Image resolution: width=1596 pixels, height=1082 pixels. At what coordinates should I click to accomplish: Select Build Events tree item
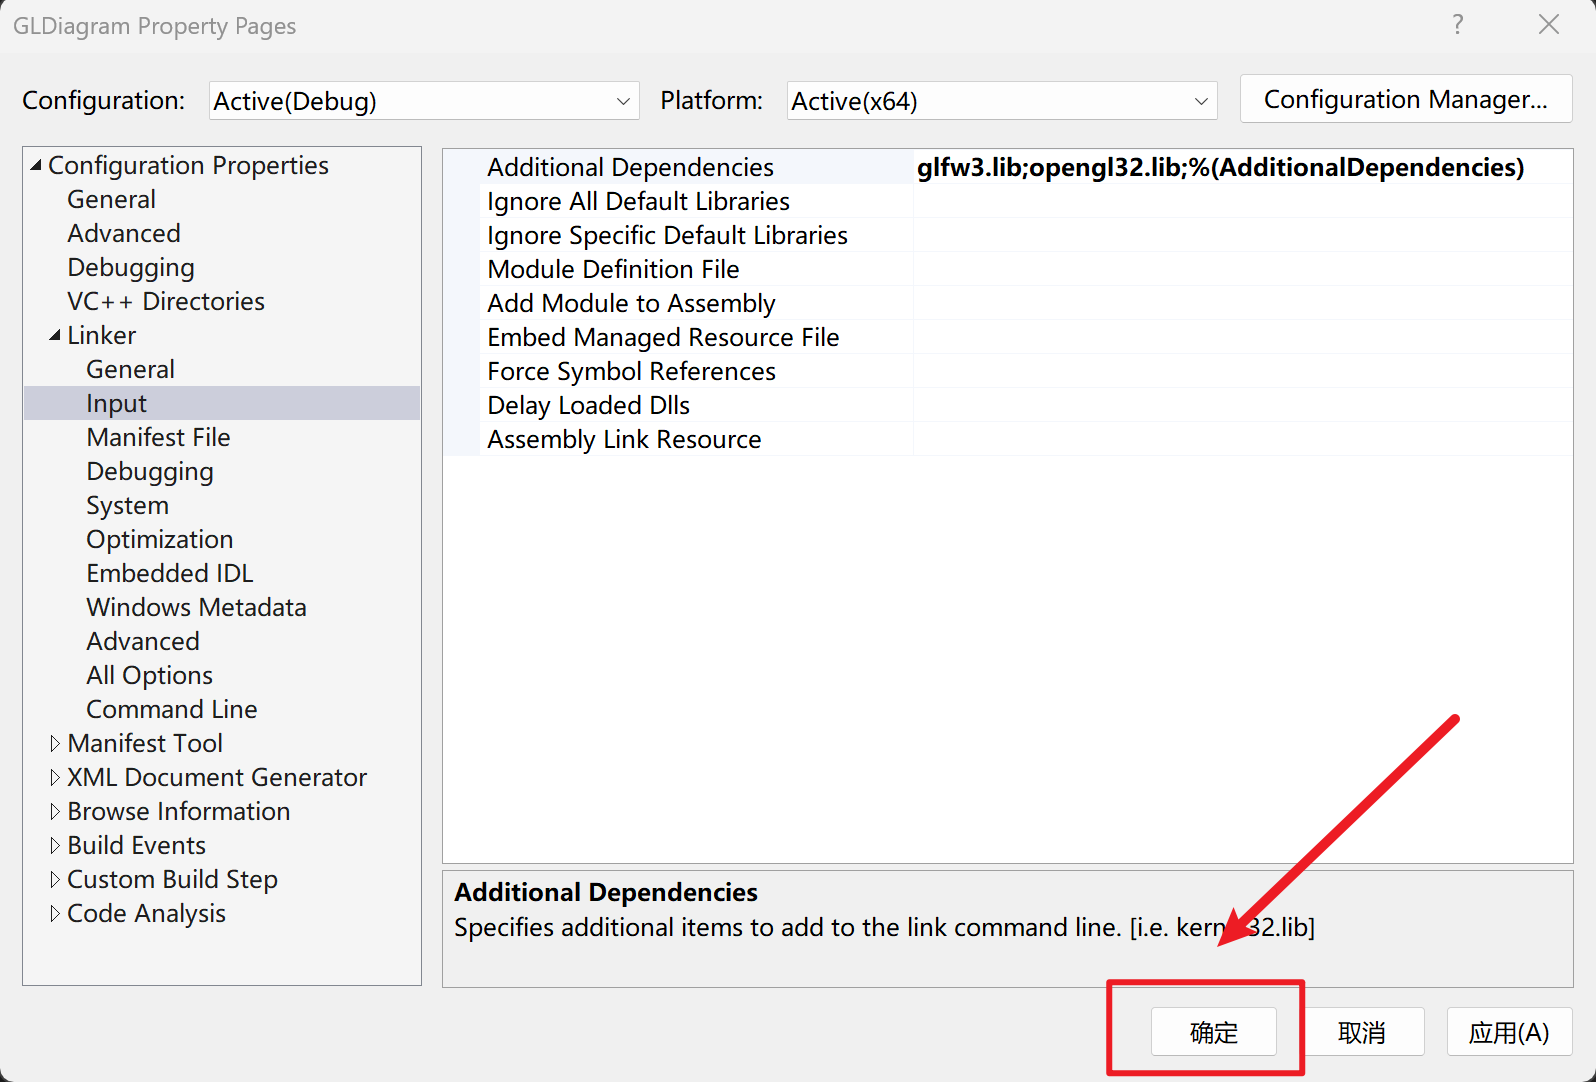137,846
